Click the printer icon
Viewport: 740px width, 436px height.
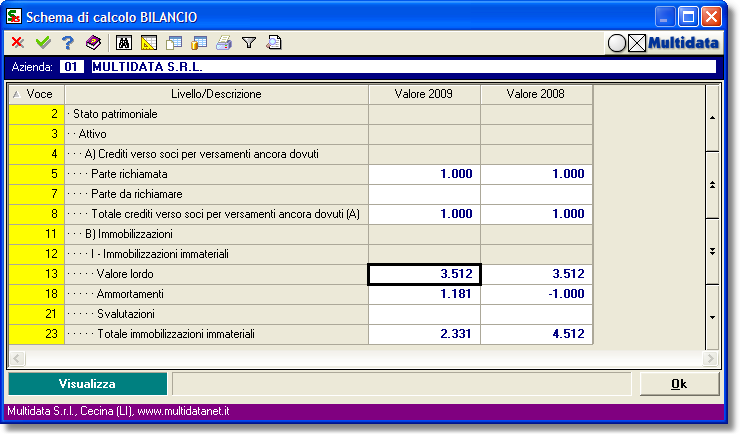[x=224, y=42]
